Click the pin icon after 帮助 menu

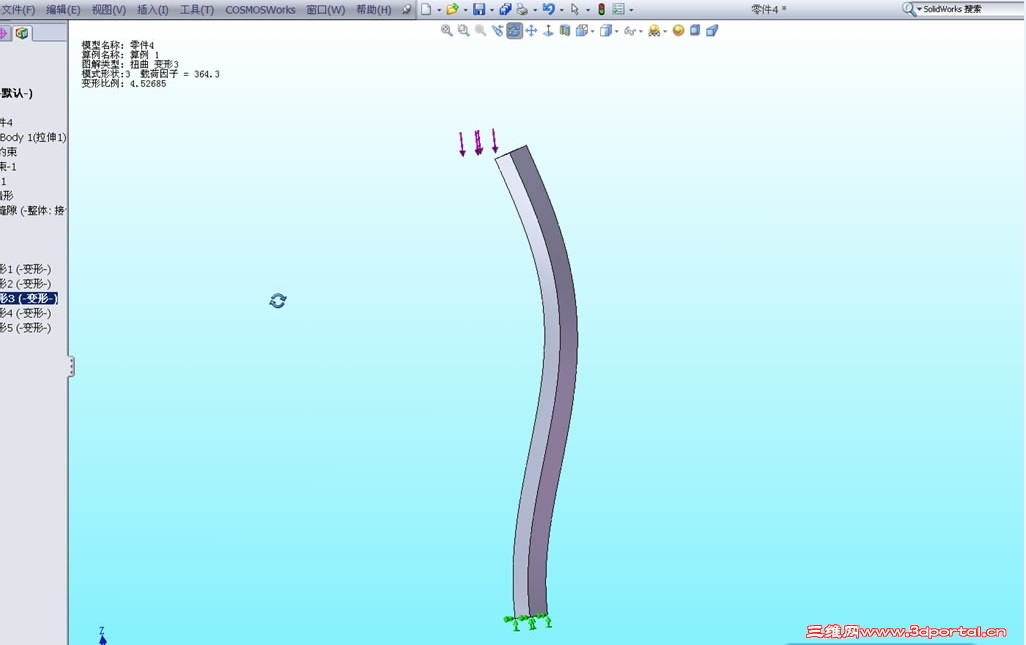pos(407,9)
